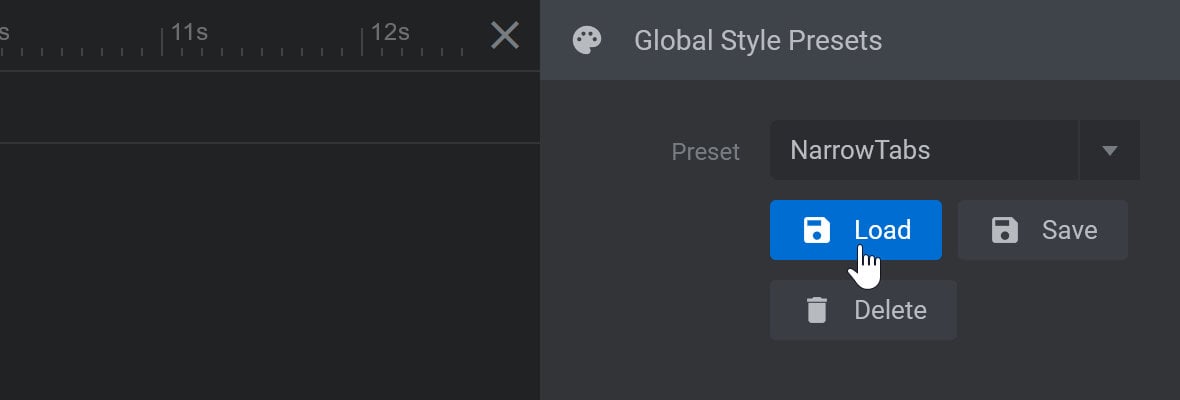Viewport: 1180px width, 400px height.
Task: Close the timeline with the X icon
Action: point(505,35)
